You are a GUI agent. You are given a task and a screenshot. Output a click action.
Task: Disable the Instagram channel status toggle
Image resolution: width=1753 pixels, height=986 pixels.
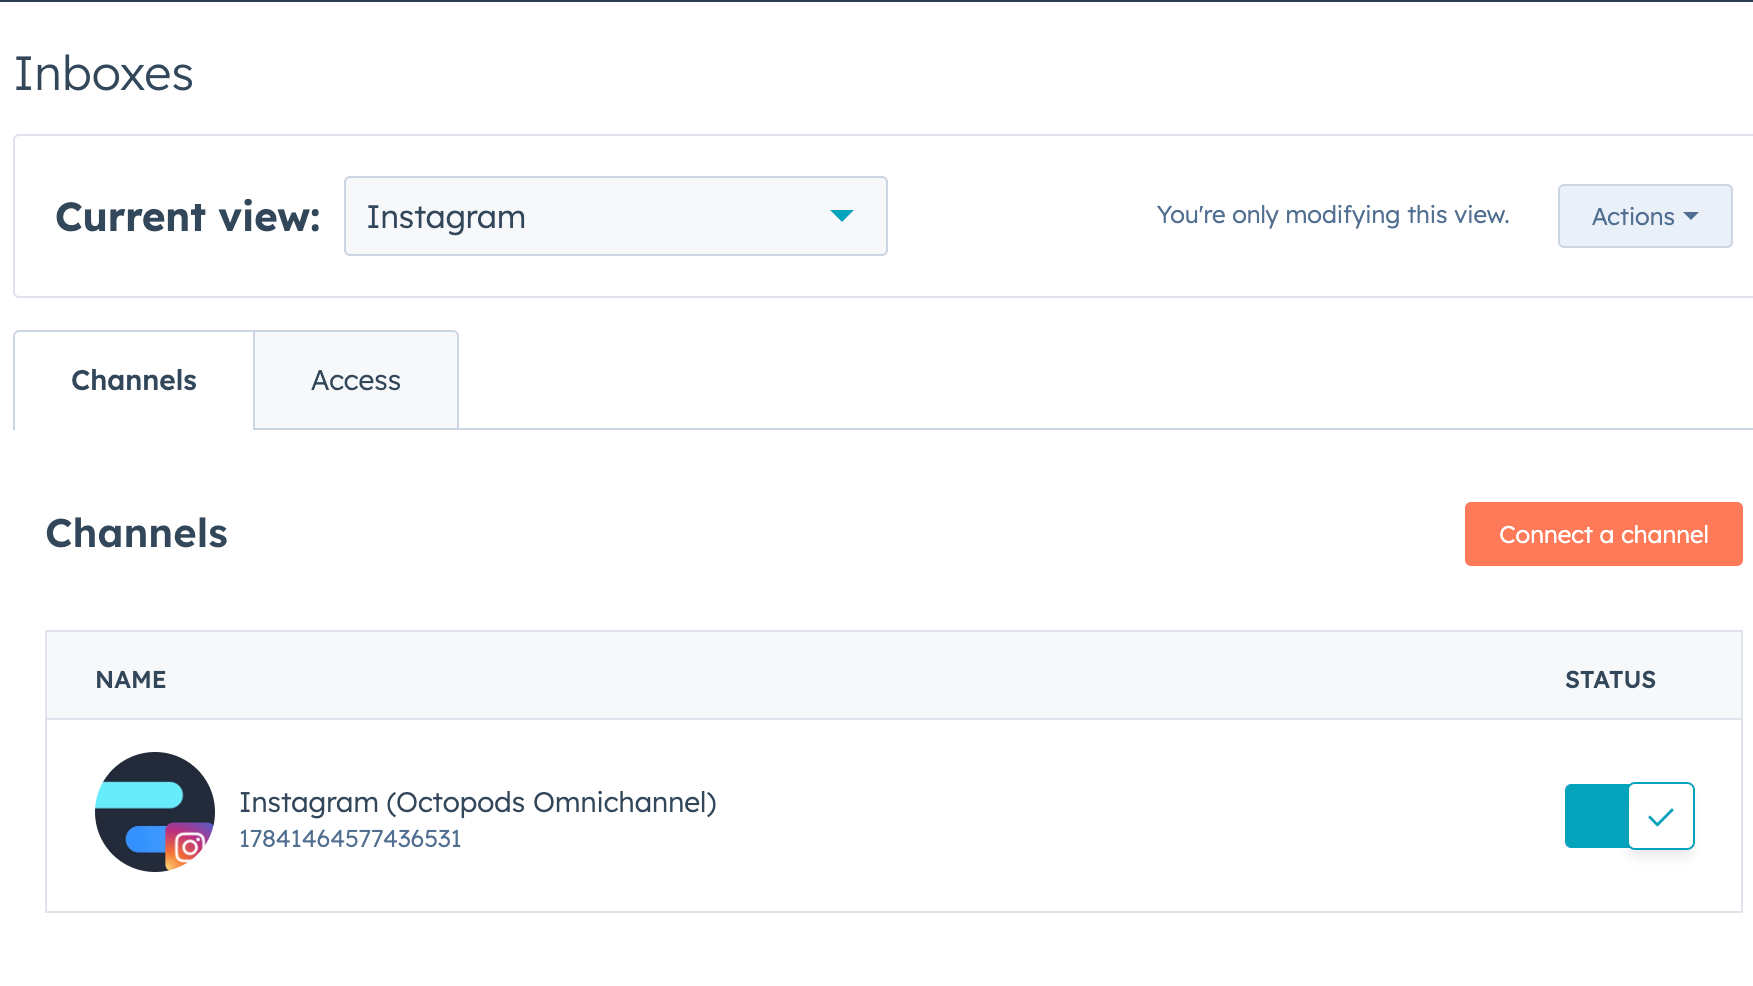(1629, 816)
